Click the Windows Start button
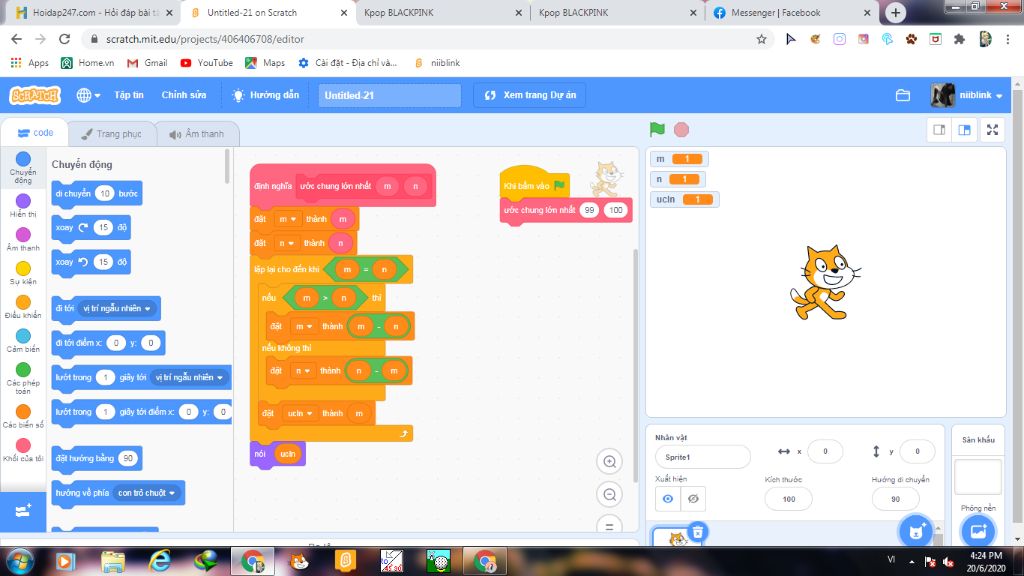This screenshot has width=1024, height=576. tap(20, 562)
